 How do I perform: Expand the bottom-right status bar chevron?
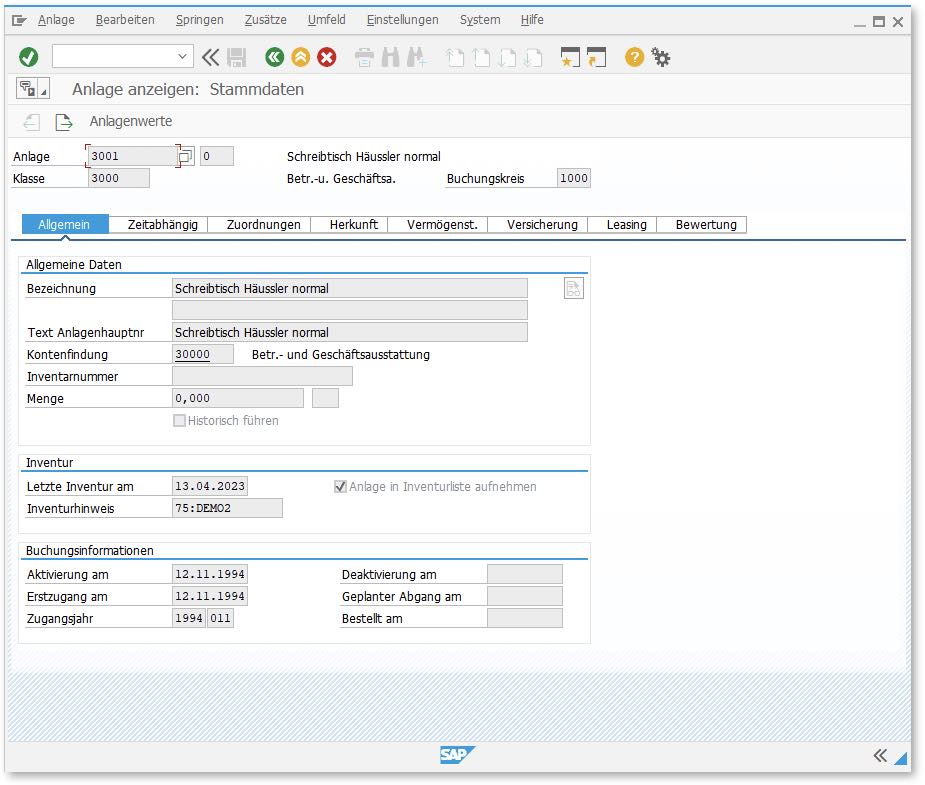tap(880, 755)
